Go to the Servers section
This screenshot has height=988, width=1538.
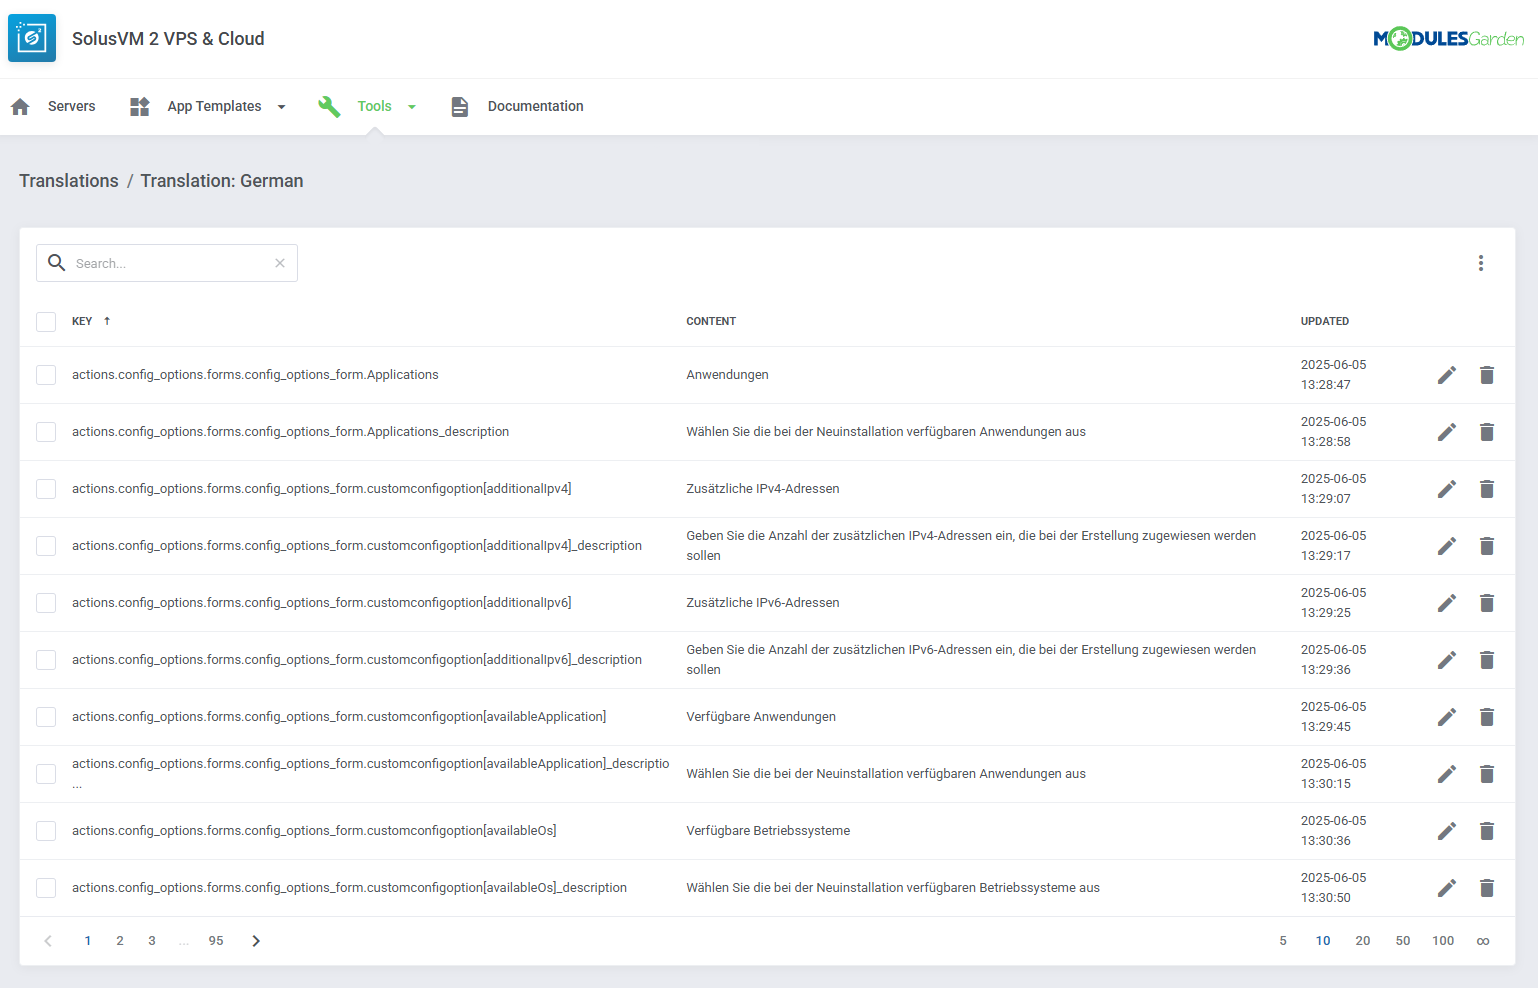tap(72, 106)
